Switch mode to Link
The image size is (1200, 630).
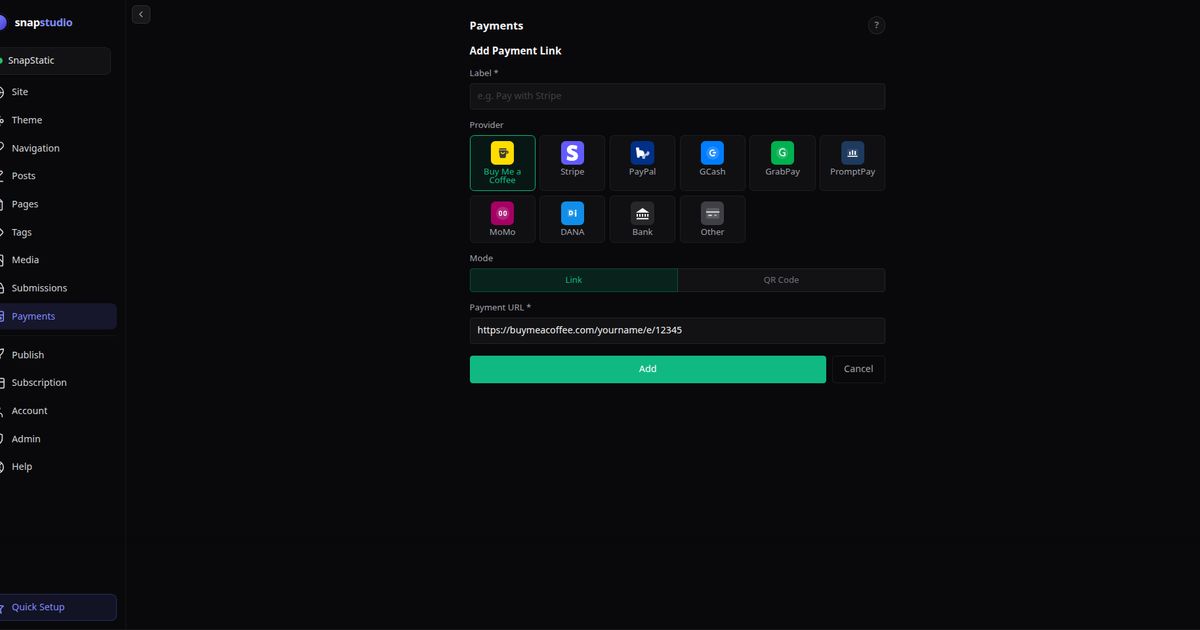pyautogui.click(x=573, y=280)
